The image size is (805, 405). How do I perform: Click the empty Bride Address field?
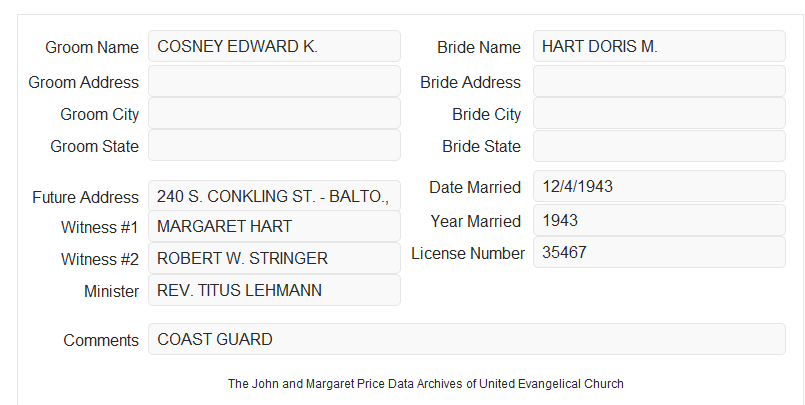tap(659, 81)
